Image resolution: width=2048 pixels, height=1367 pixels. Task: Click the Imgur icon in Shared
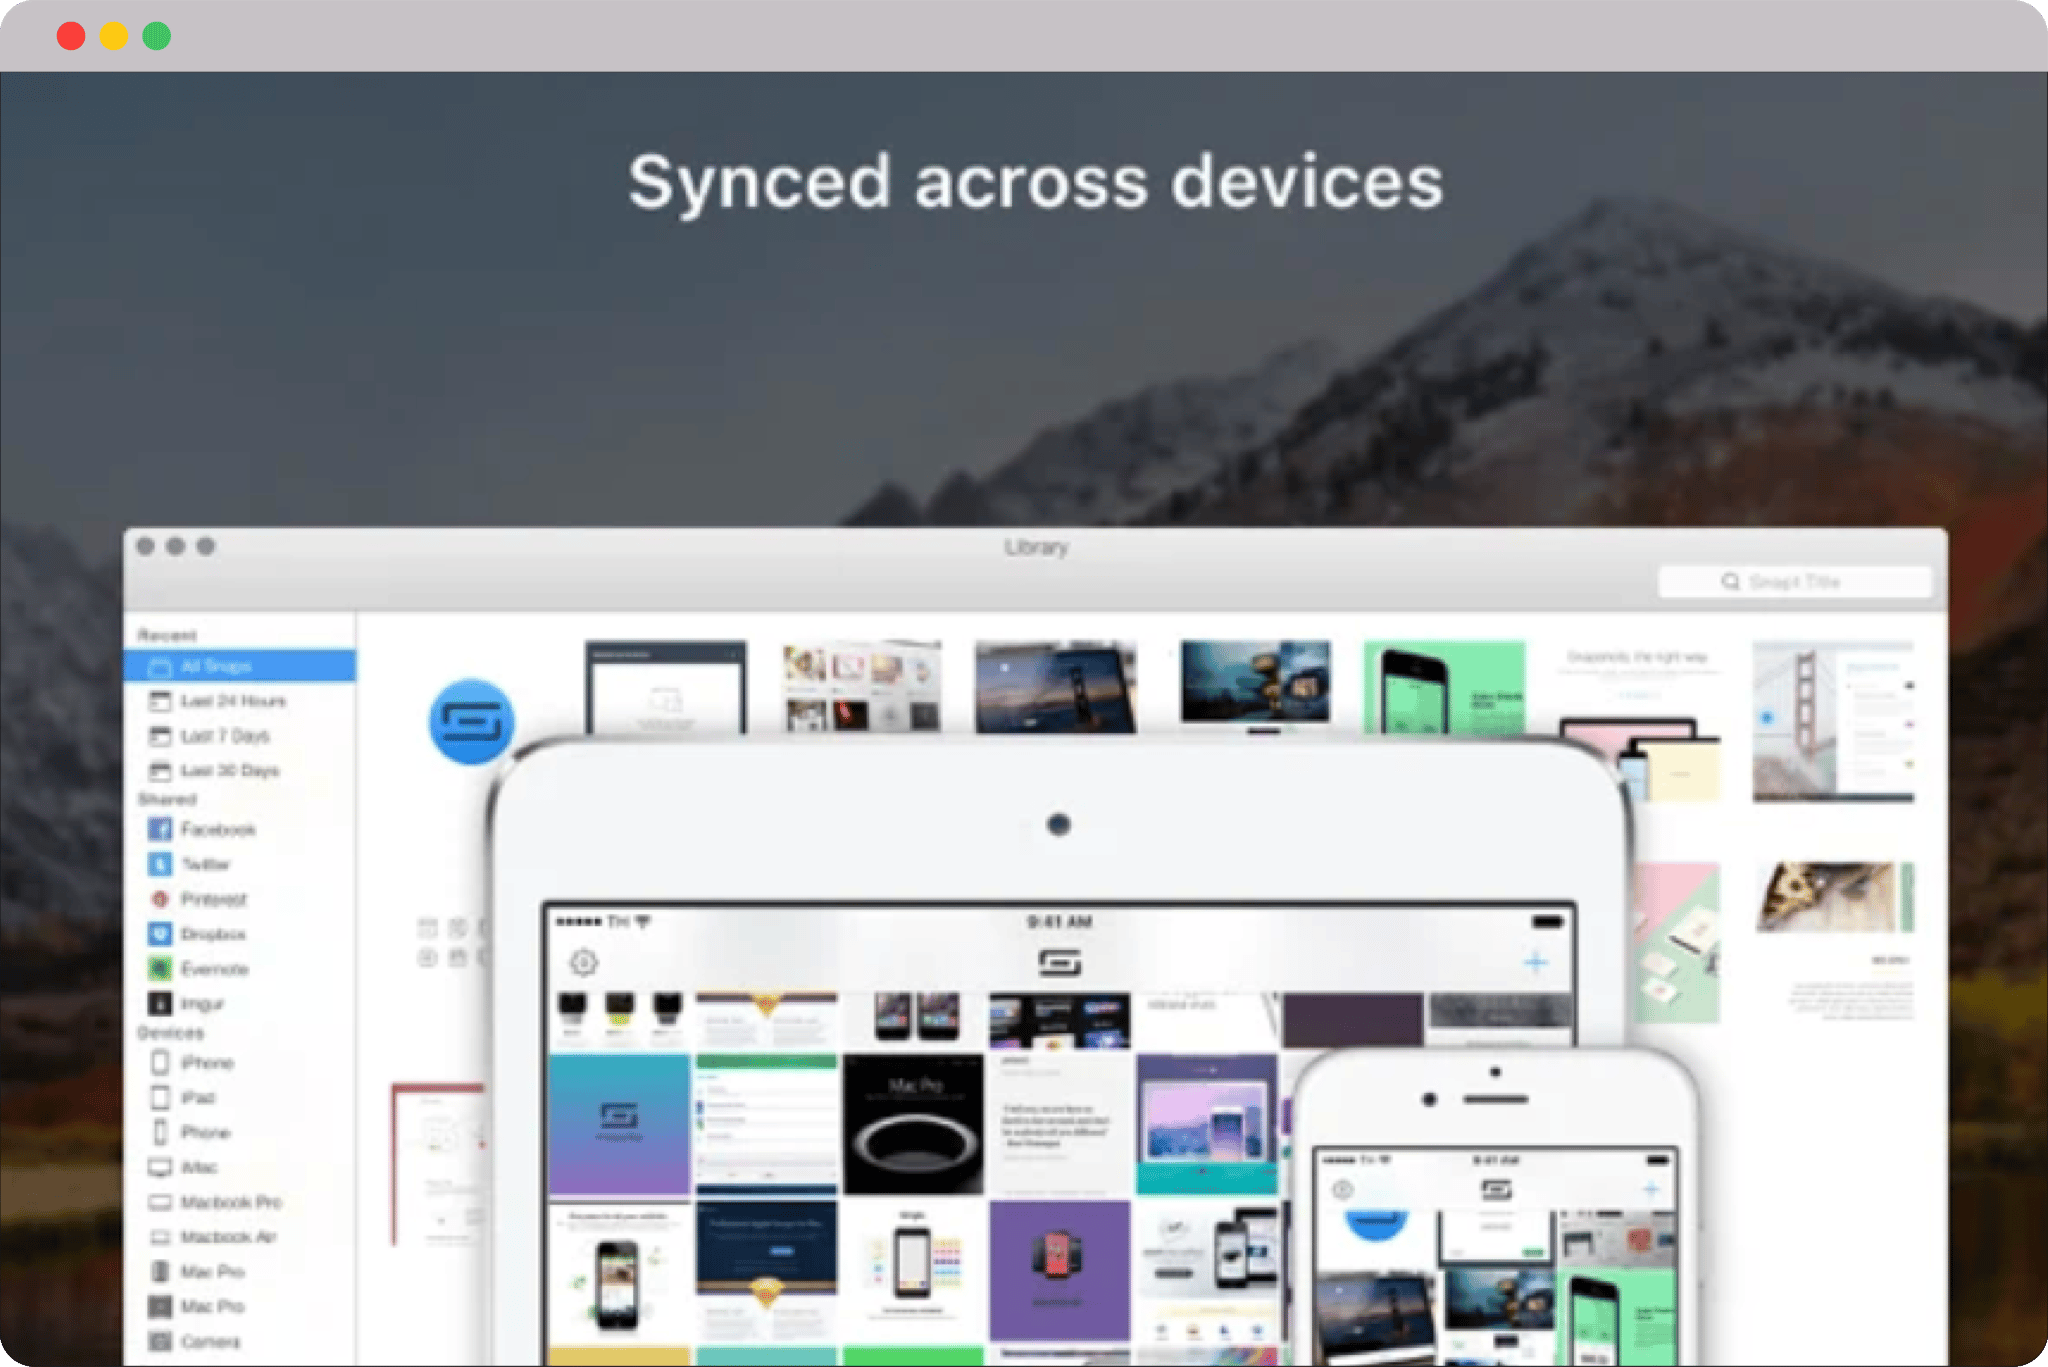click(160, 1003)
